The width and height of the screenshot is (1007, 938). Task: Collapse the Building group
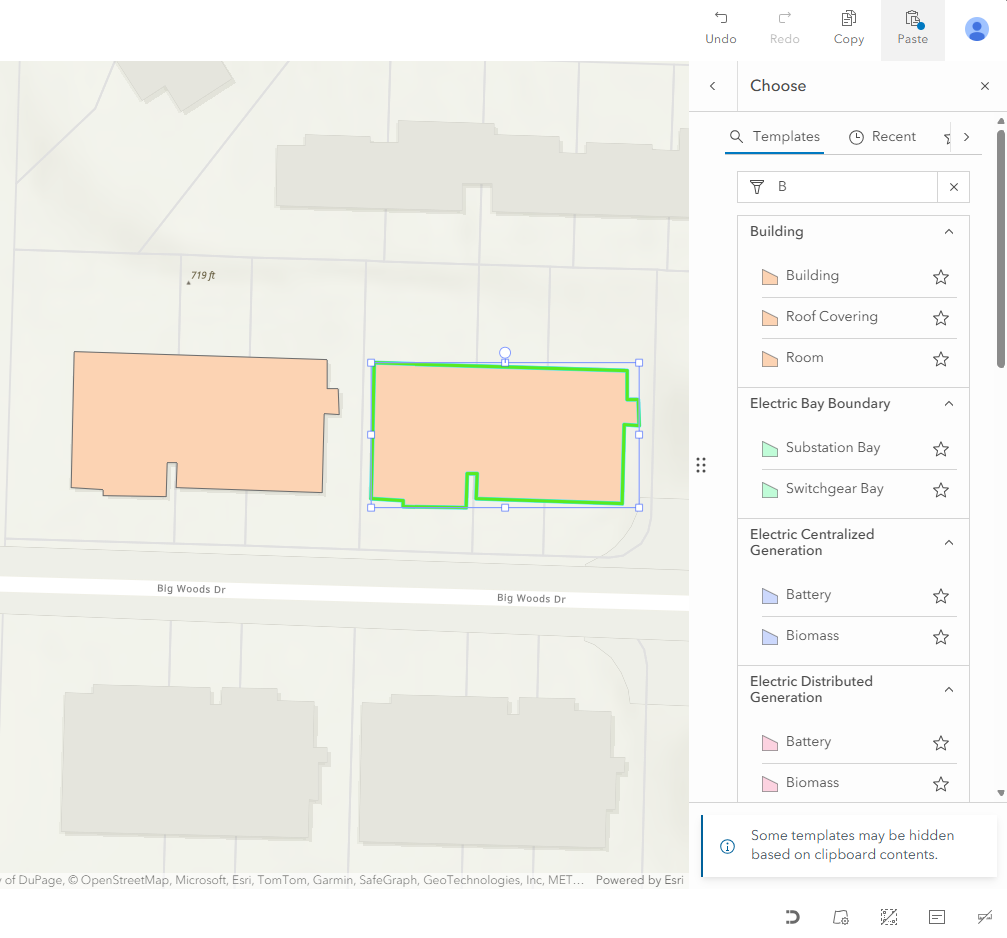coord(949,232)
